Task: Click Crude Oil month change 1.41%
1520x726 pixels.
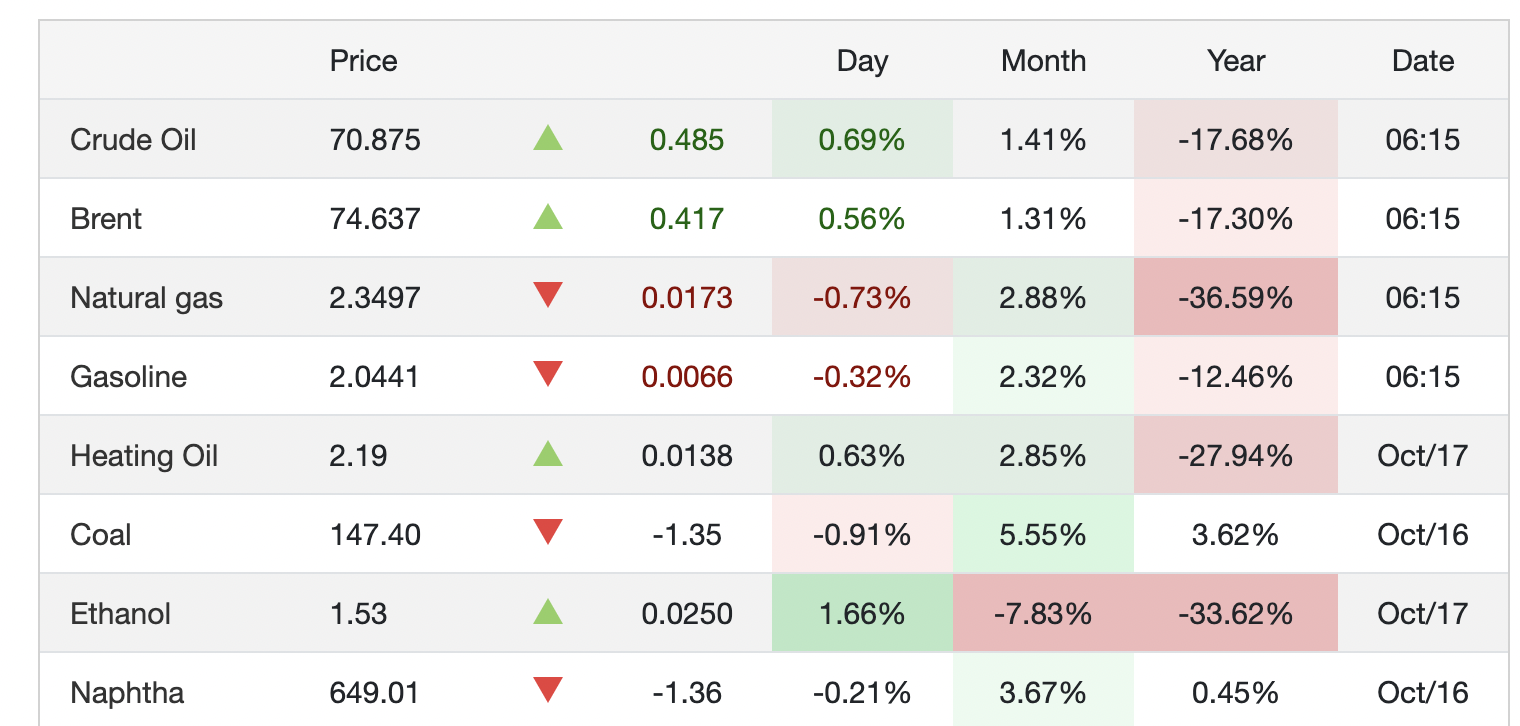Action: (x=1043, y=139)
